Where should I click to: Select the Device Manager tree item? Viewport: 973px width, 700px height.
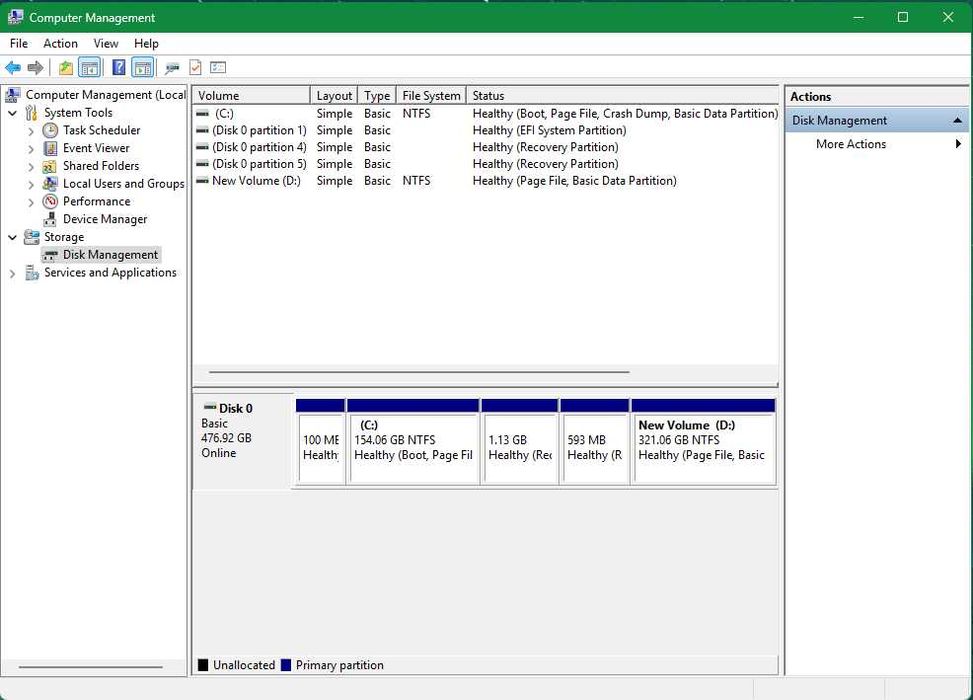(x=105, y=219)
